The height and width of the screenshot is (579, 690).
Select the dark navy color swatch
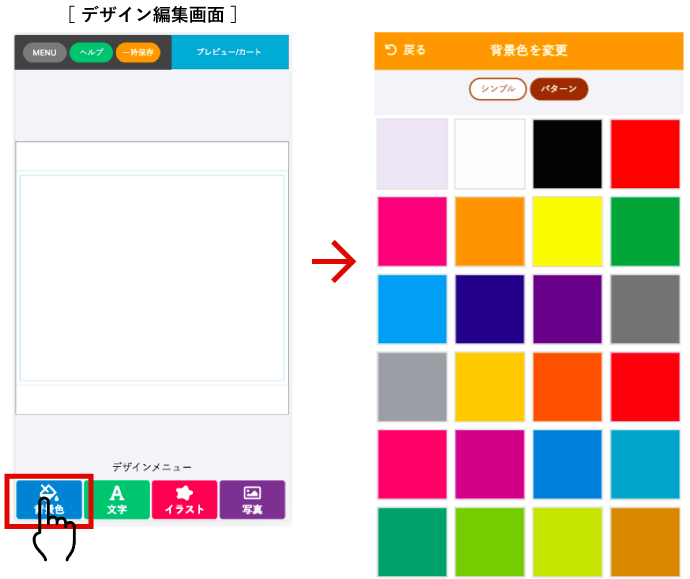click(x=490, y=309)
